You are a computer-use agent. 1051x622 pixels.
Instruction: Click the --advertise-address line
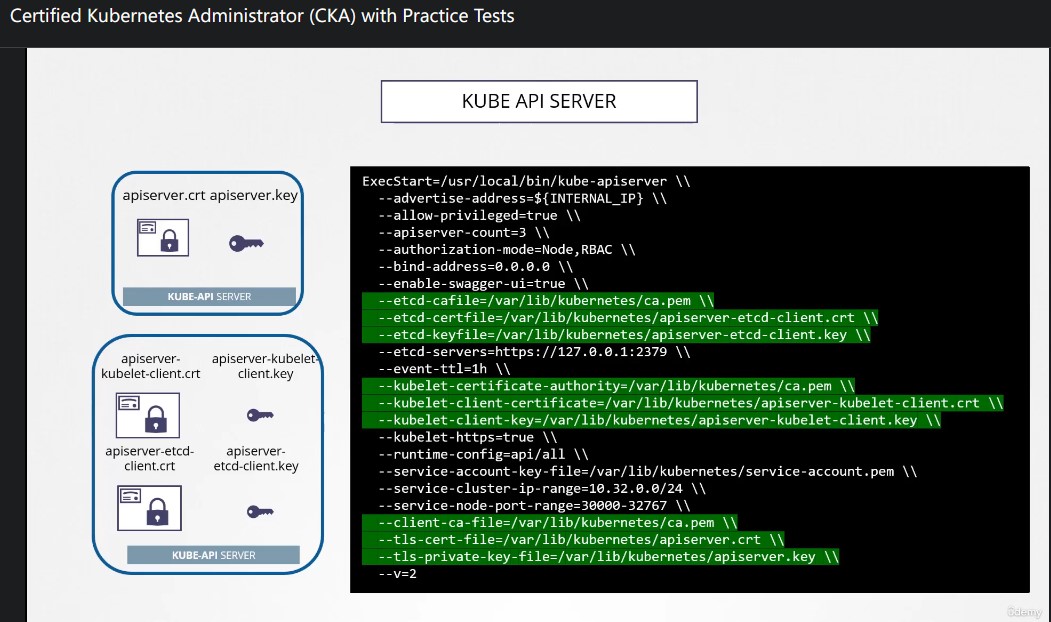coord(523,198)
